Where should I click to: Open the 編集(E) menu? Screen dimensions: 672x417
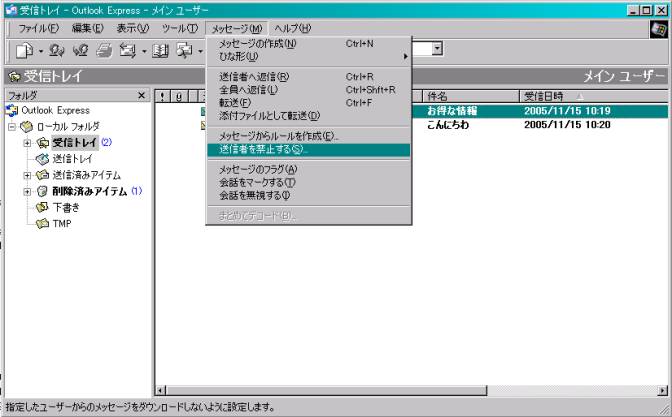(x=87, y=29)
